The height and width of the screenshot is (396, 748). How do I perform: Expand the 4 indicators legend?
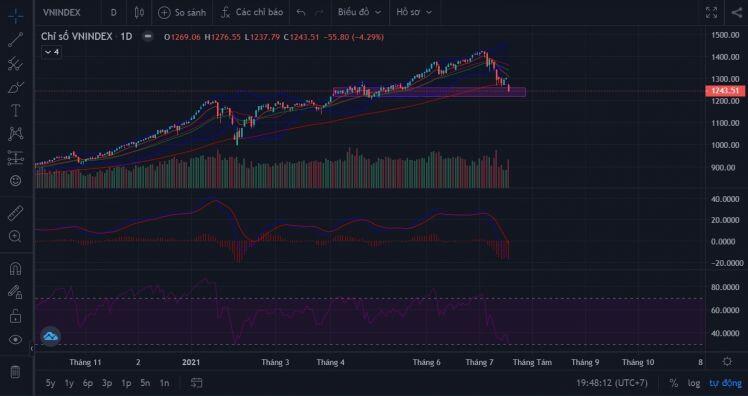tap(52, 52)
